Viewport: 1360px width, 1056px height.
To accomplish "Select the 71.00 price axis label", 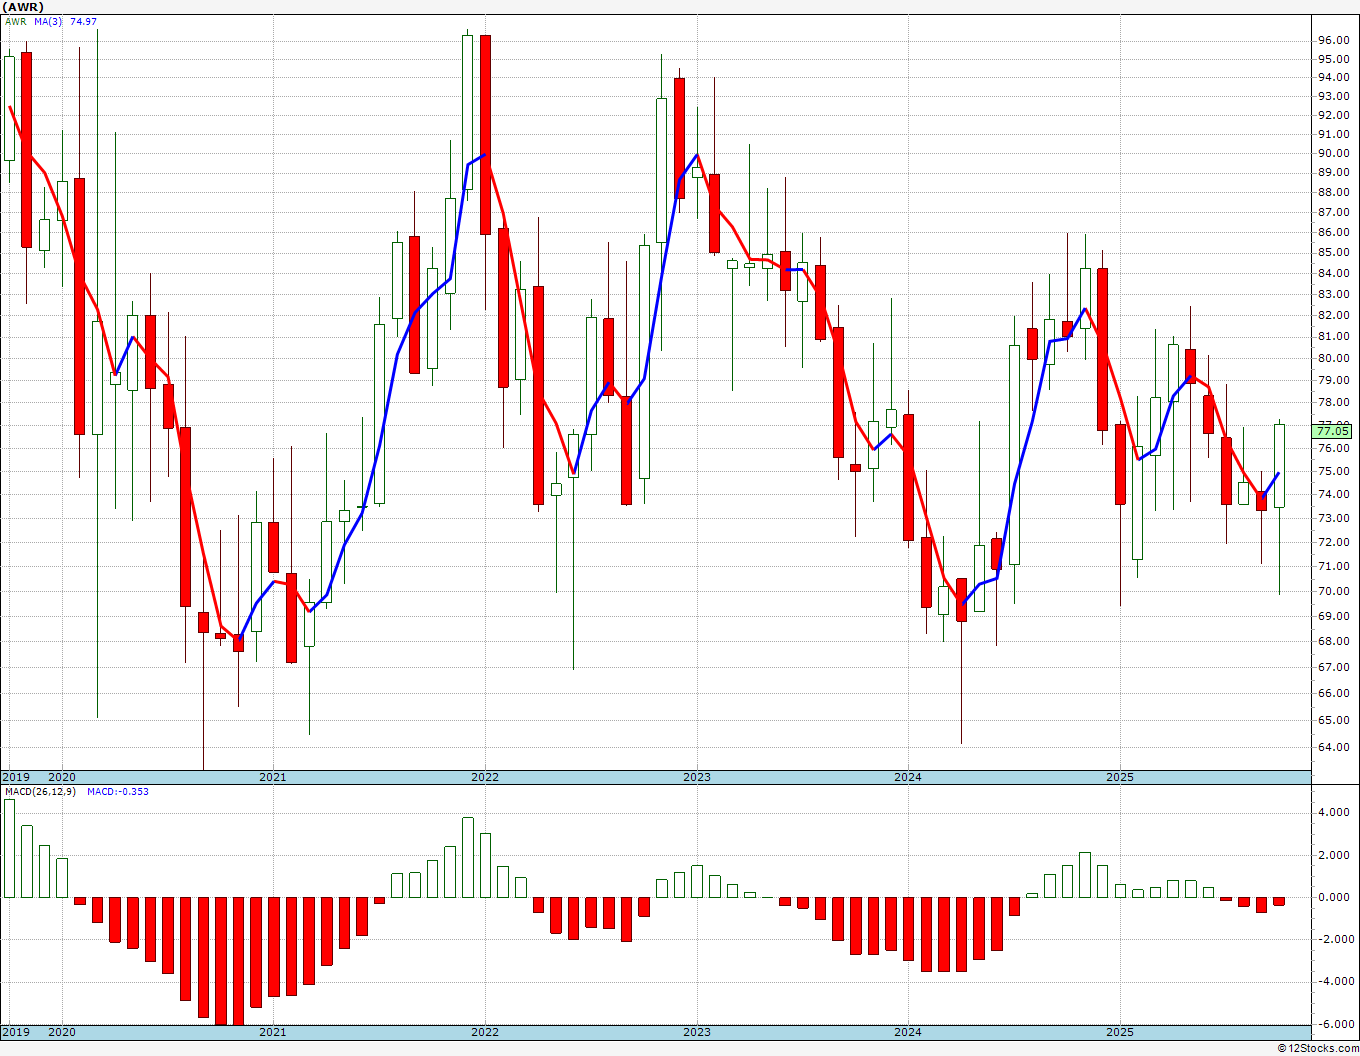I will point(1333,566).
